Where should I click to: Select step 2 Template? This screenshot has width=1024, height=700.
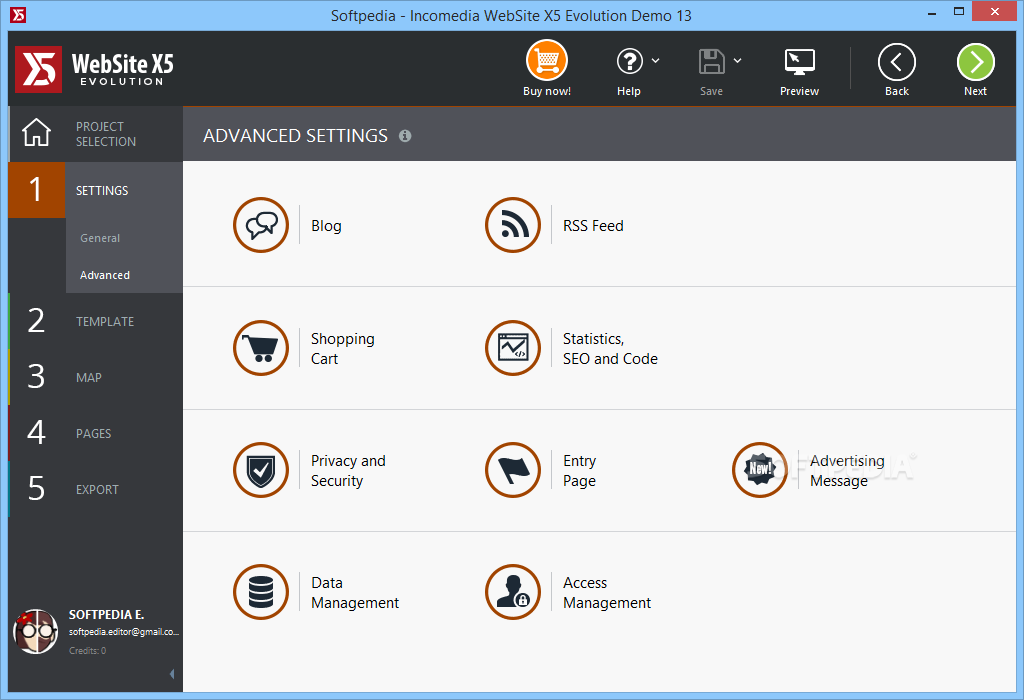(96, 321)
